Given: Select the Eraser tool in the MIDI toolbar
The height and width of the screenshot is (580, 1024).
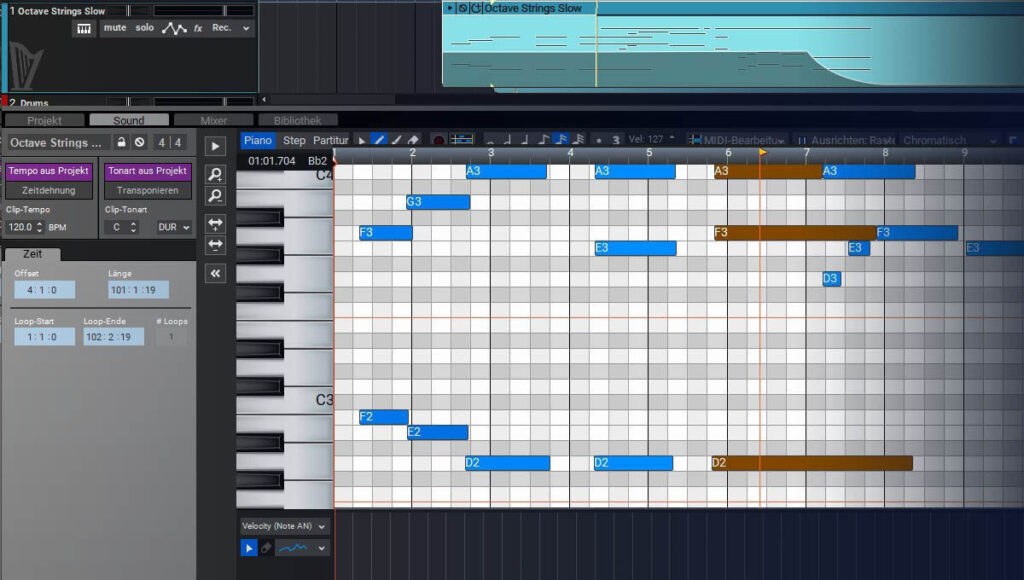Looking at the screenshot, I should click(414, 140).
